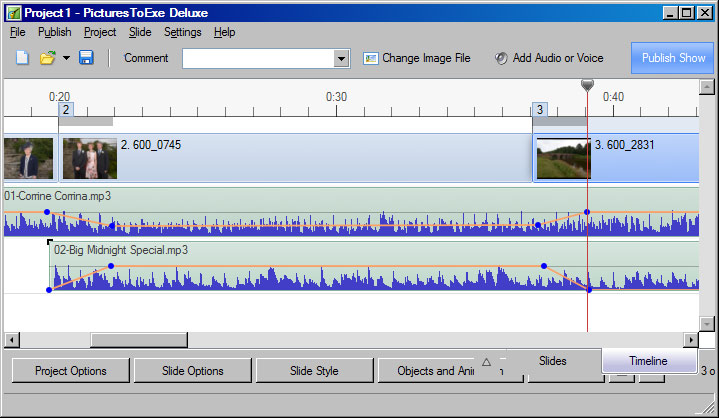
Task: Click the Slide Style button
Action: coord(314,371)
